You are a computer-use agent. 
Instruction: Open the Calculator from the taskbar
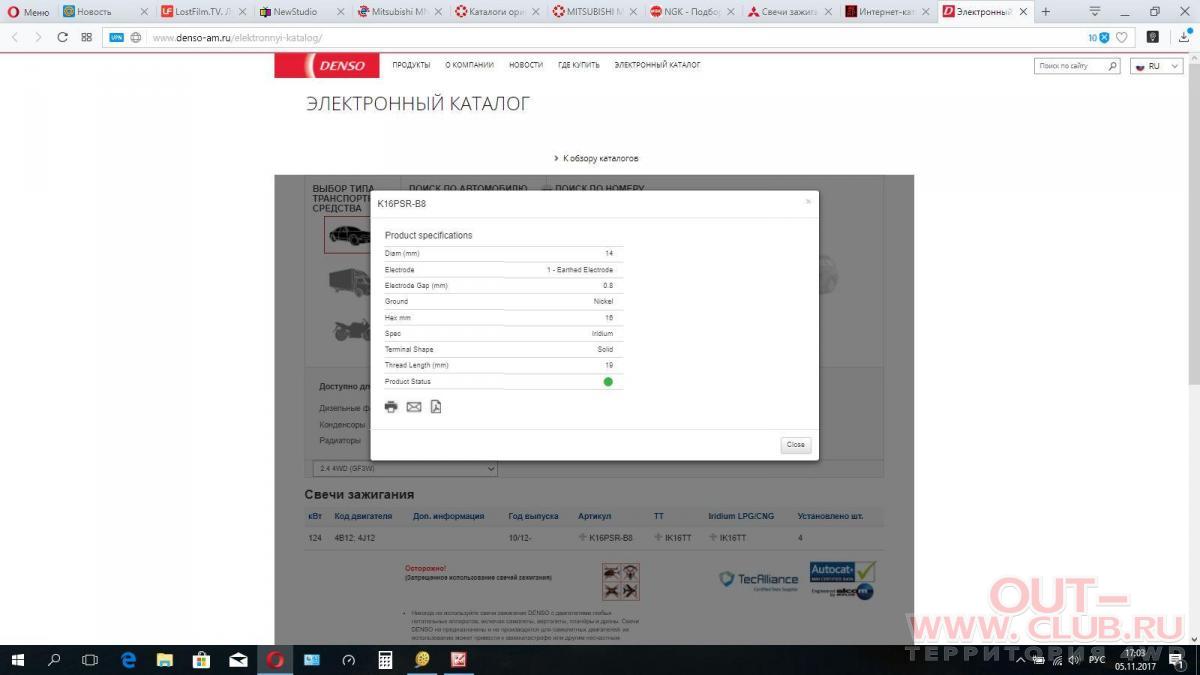tap(385, 660)
